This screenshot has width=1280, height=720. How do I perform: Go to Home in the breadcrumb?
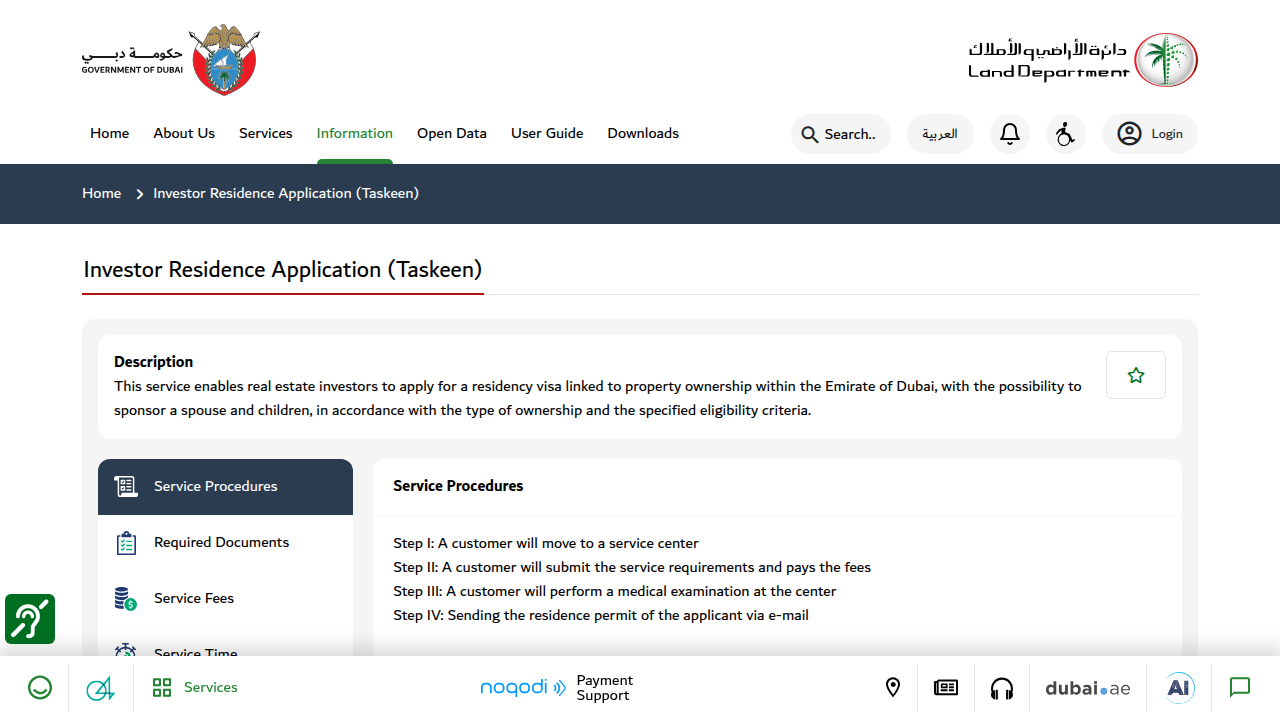(x=102, y=193)
